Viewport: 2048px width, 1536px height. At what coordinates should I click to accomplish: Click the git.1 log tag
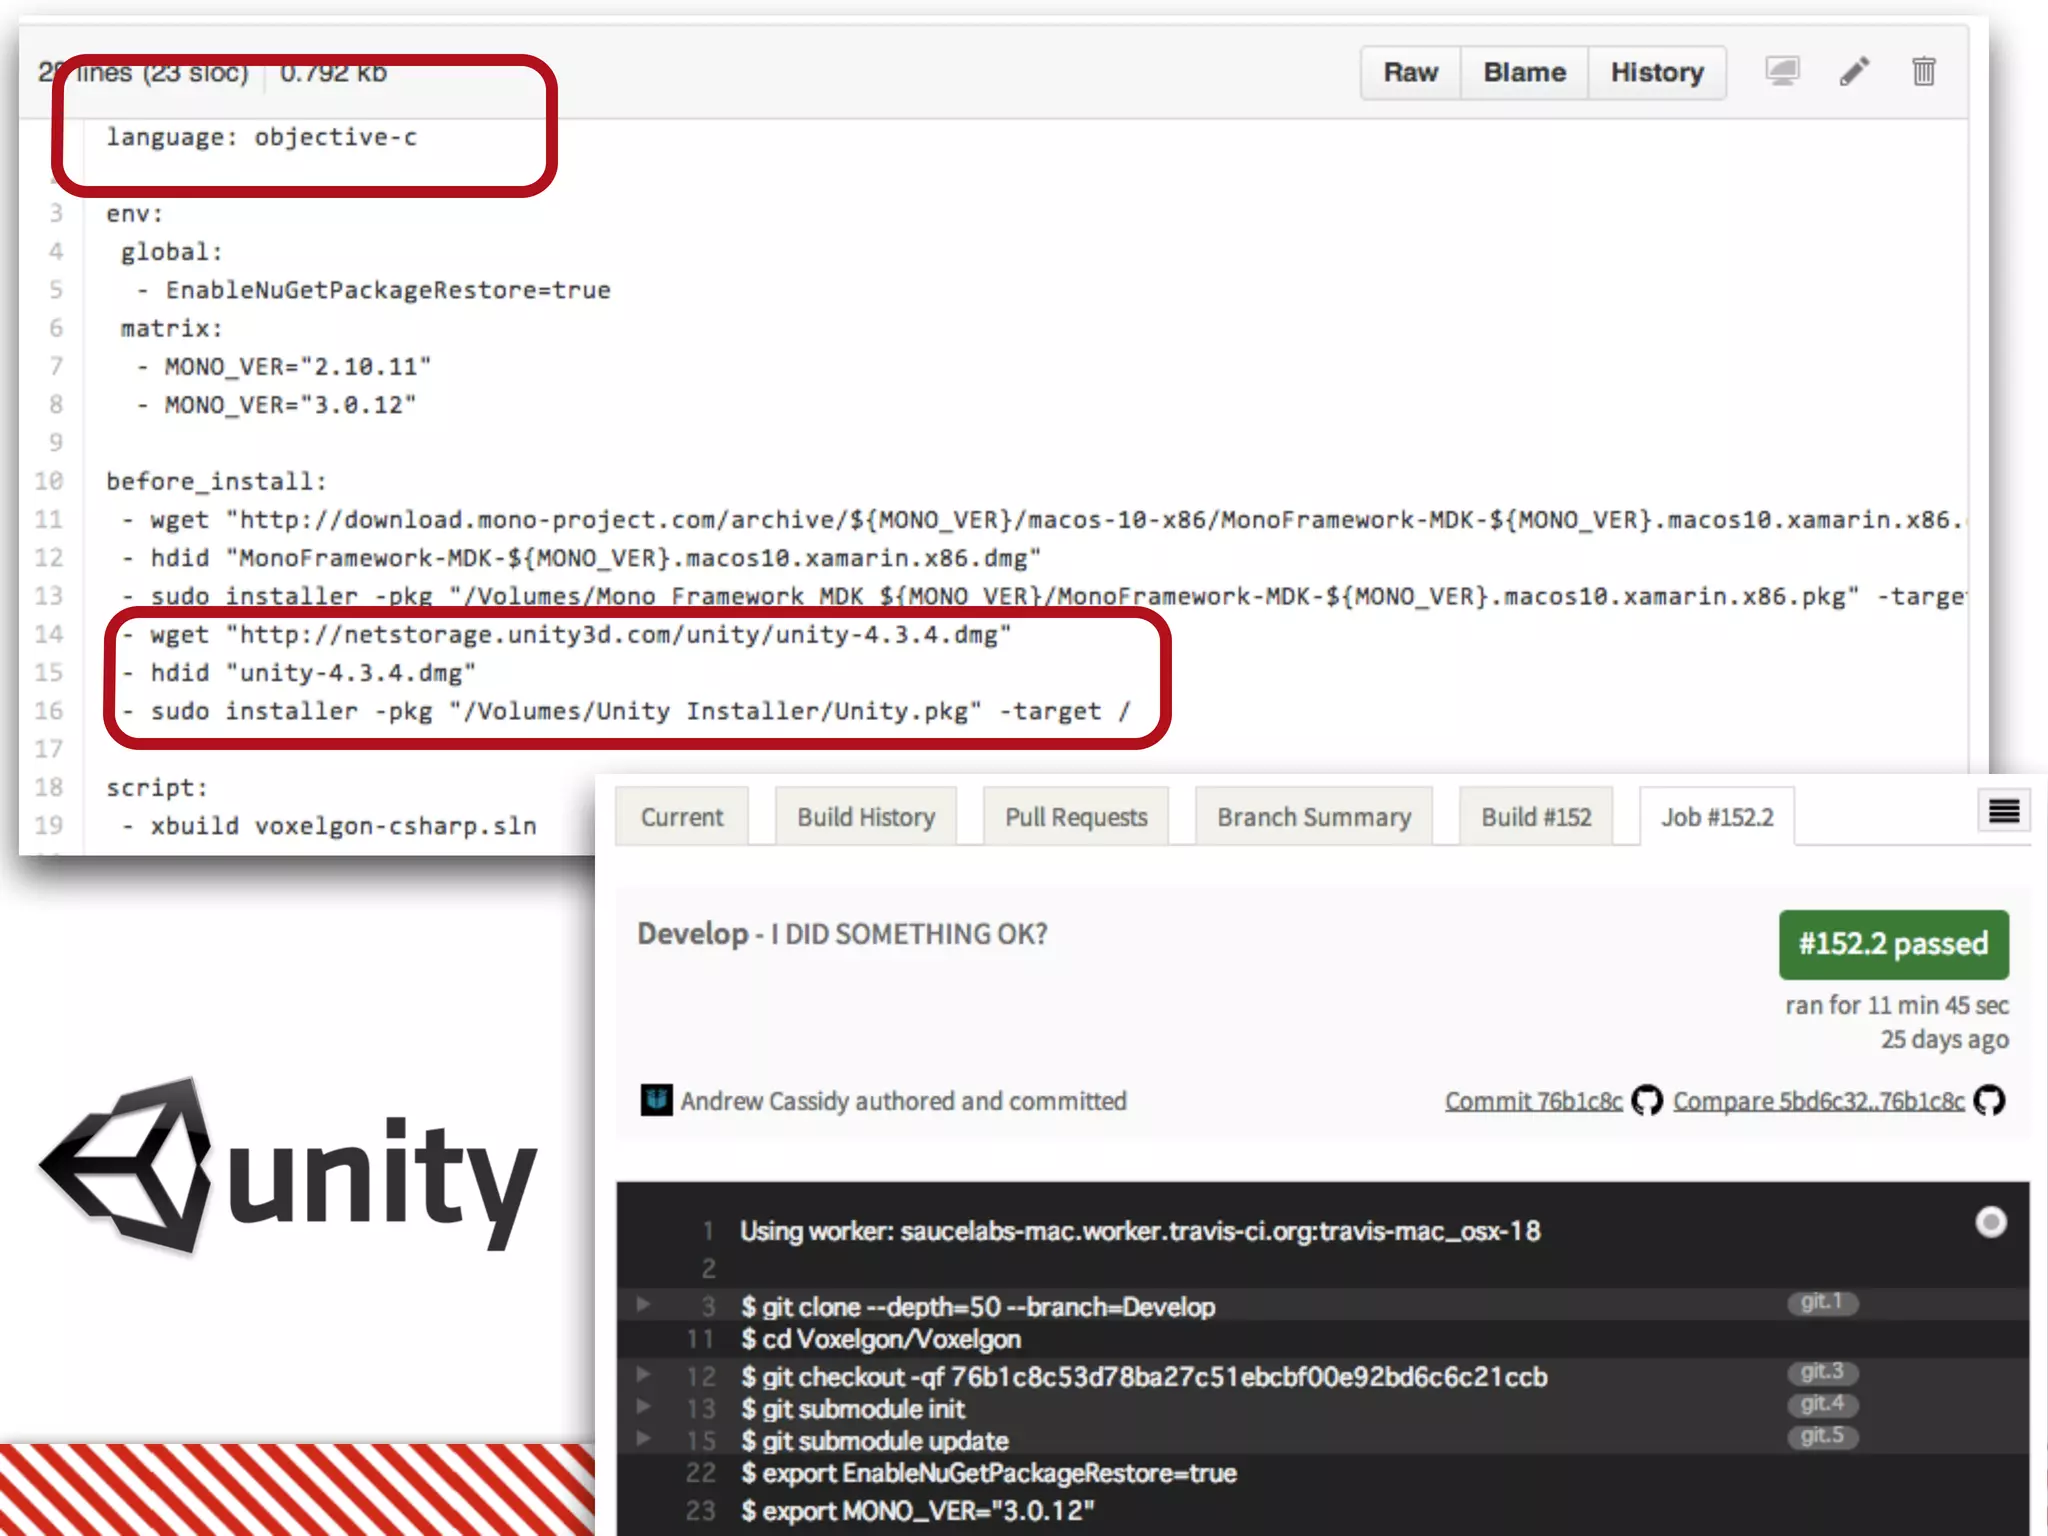tap(1822, 1302)
